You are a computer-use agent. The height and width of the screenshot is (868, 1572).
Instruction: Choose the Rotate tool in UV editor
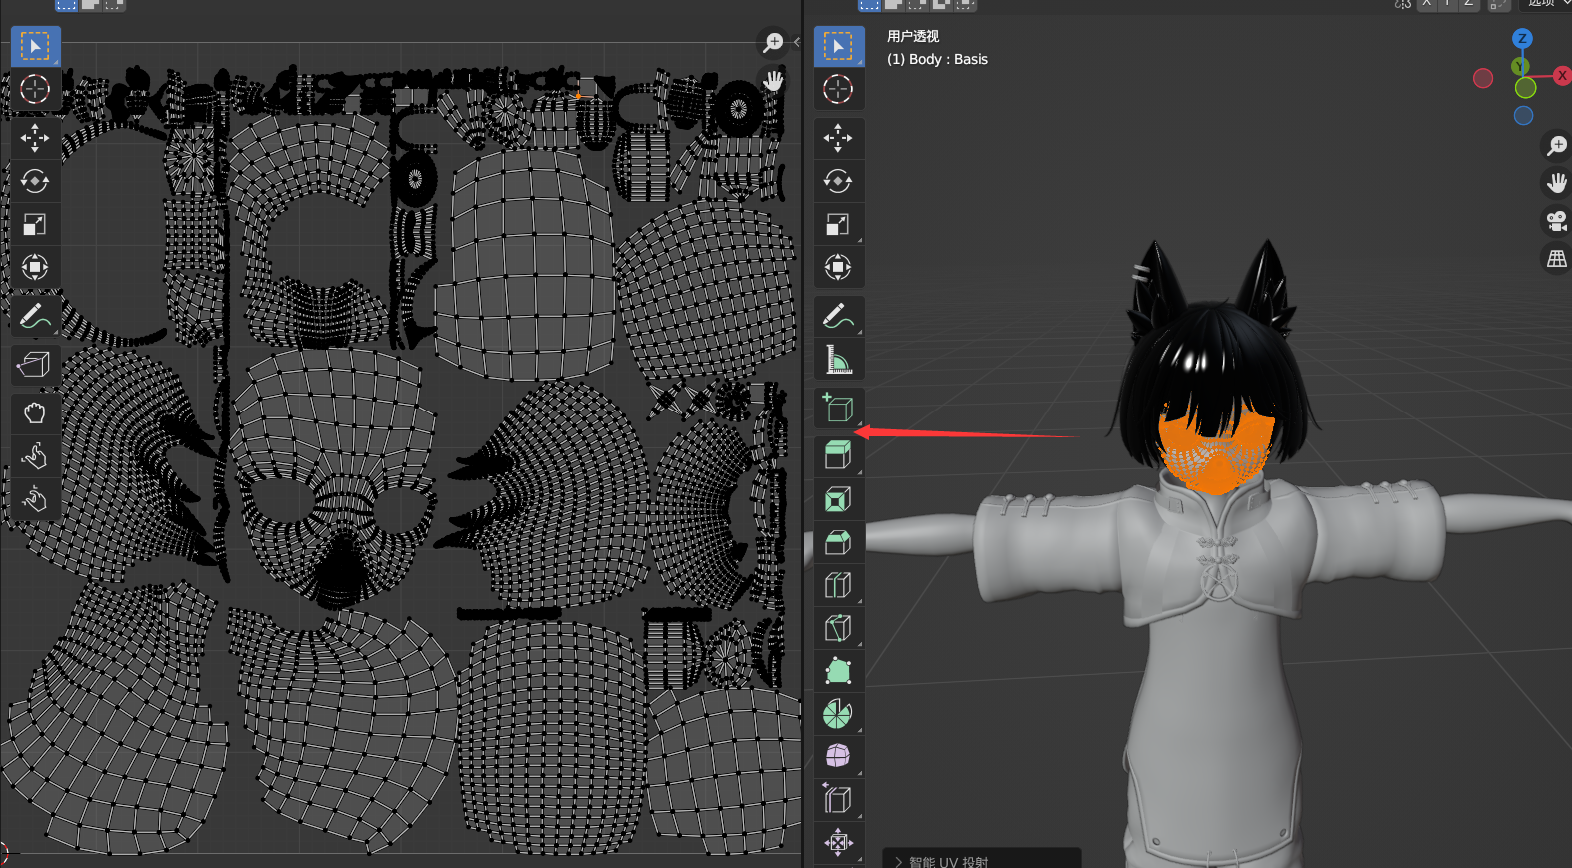(x=35, y=181)
